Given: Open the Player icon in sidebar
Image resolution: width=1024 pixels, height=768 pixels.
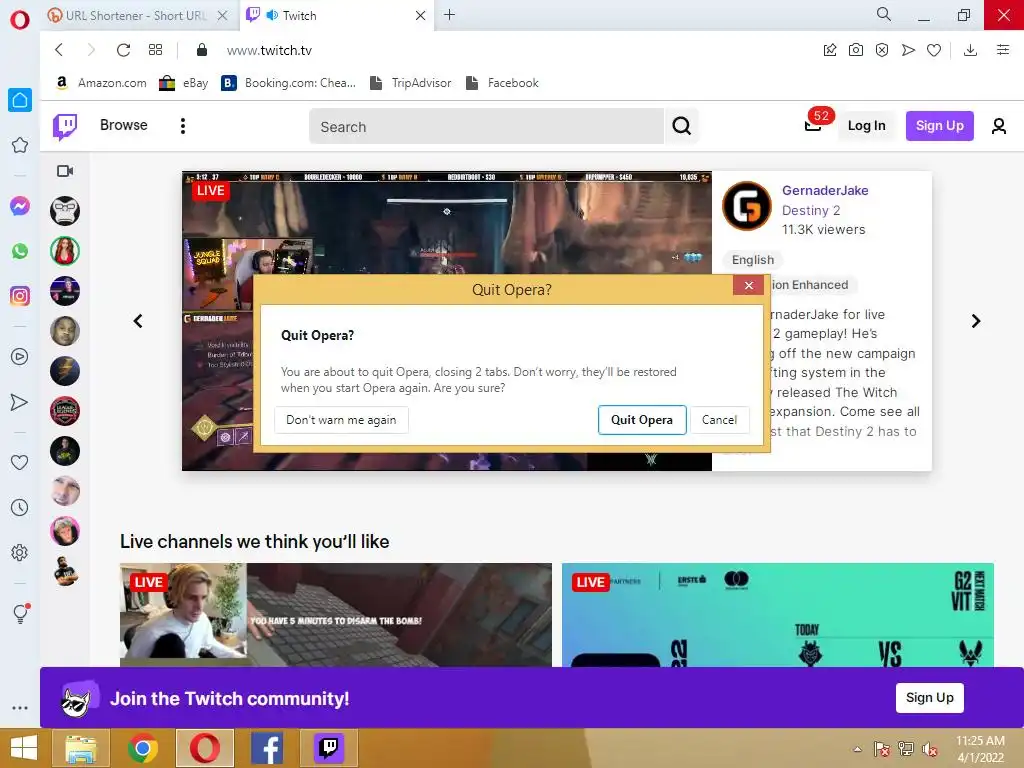Looking at the screenshot, I should tap(20, 357).
